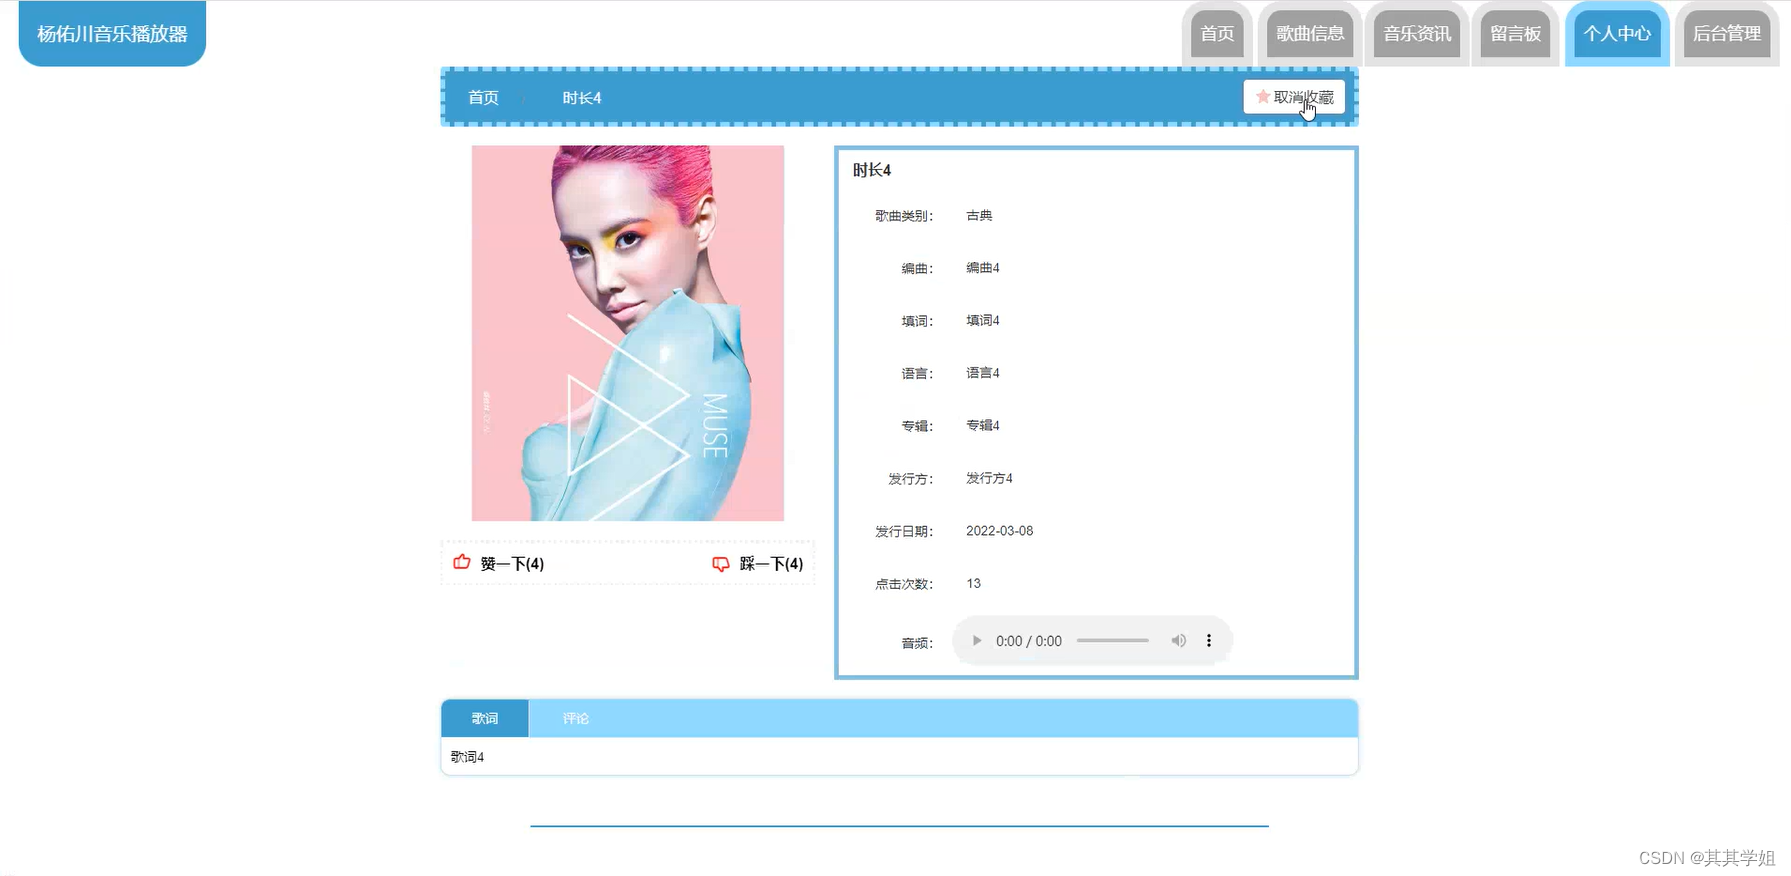Play the audio with the play button
1791x876 pixels.
click(977, 641)
